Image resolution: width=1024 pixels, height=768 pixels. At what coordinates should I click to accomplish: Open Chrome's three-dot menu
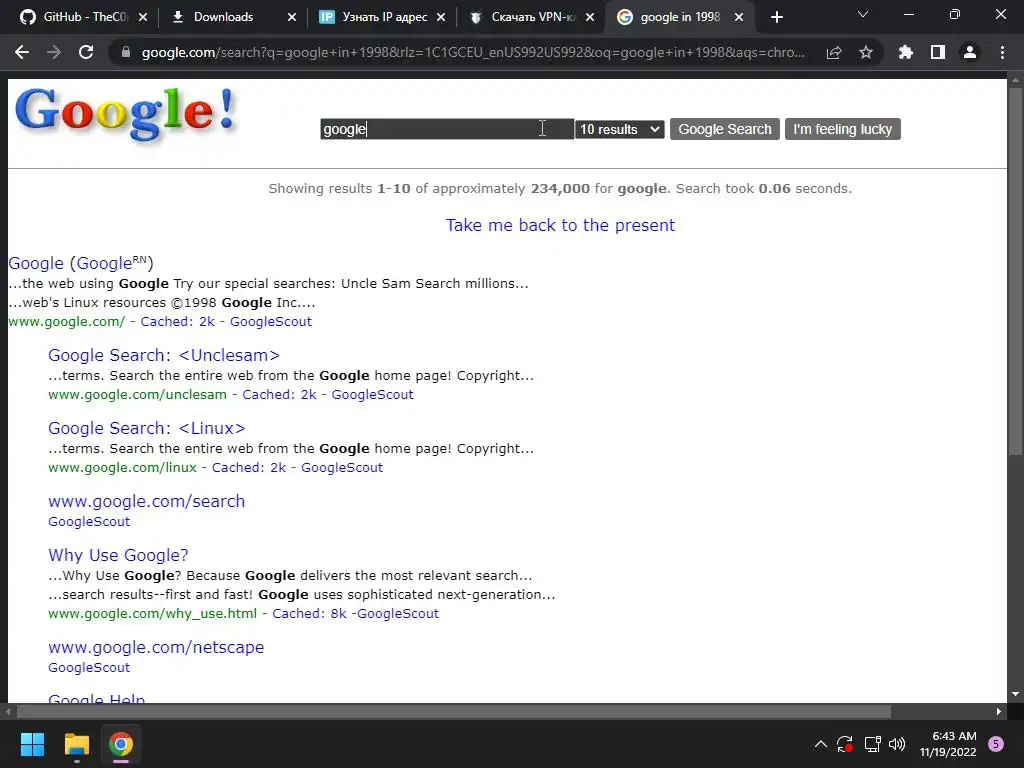tap(1002, 52)
